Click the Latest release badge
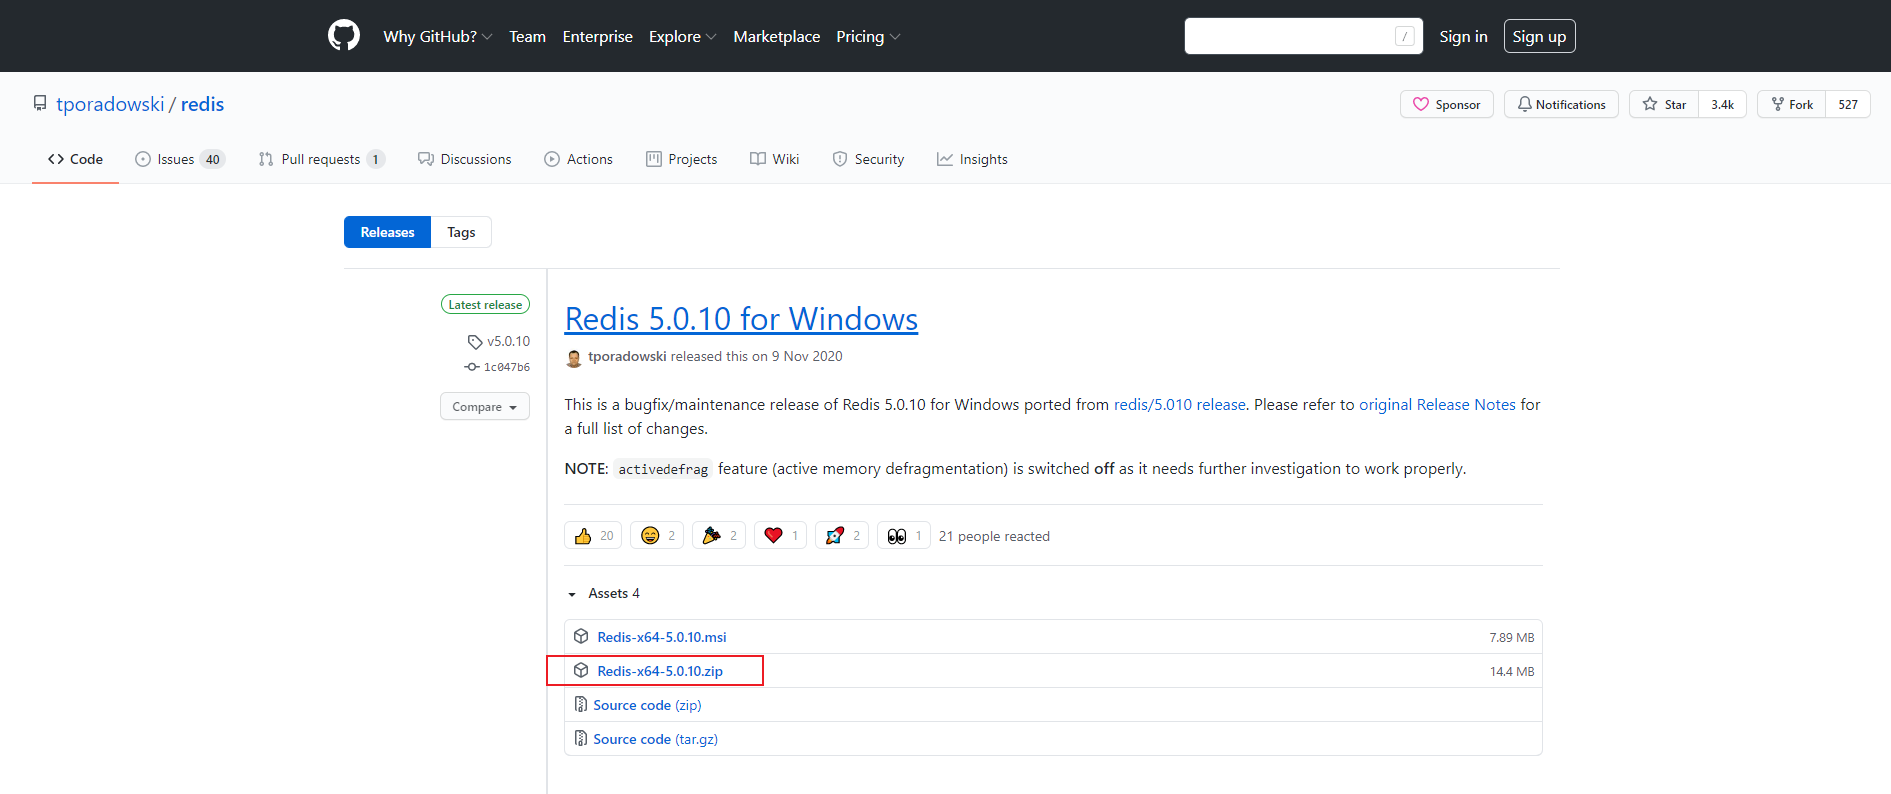 click(x=485, y=304)
